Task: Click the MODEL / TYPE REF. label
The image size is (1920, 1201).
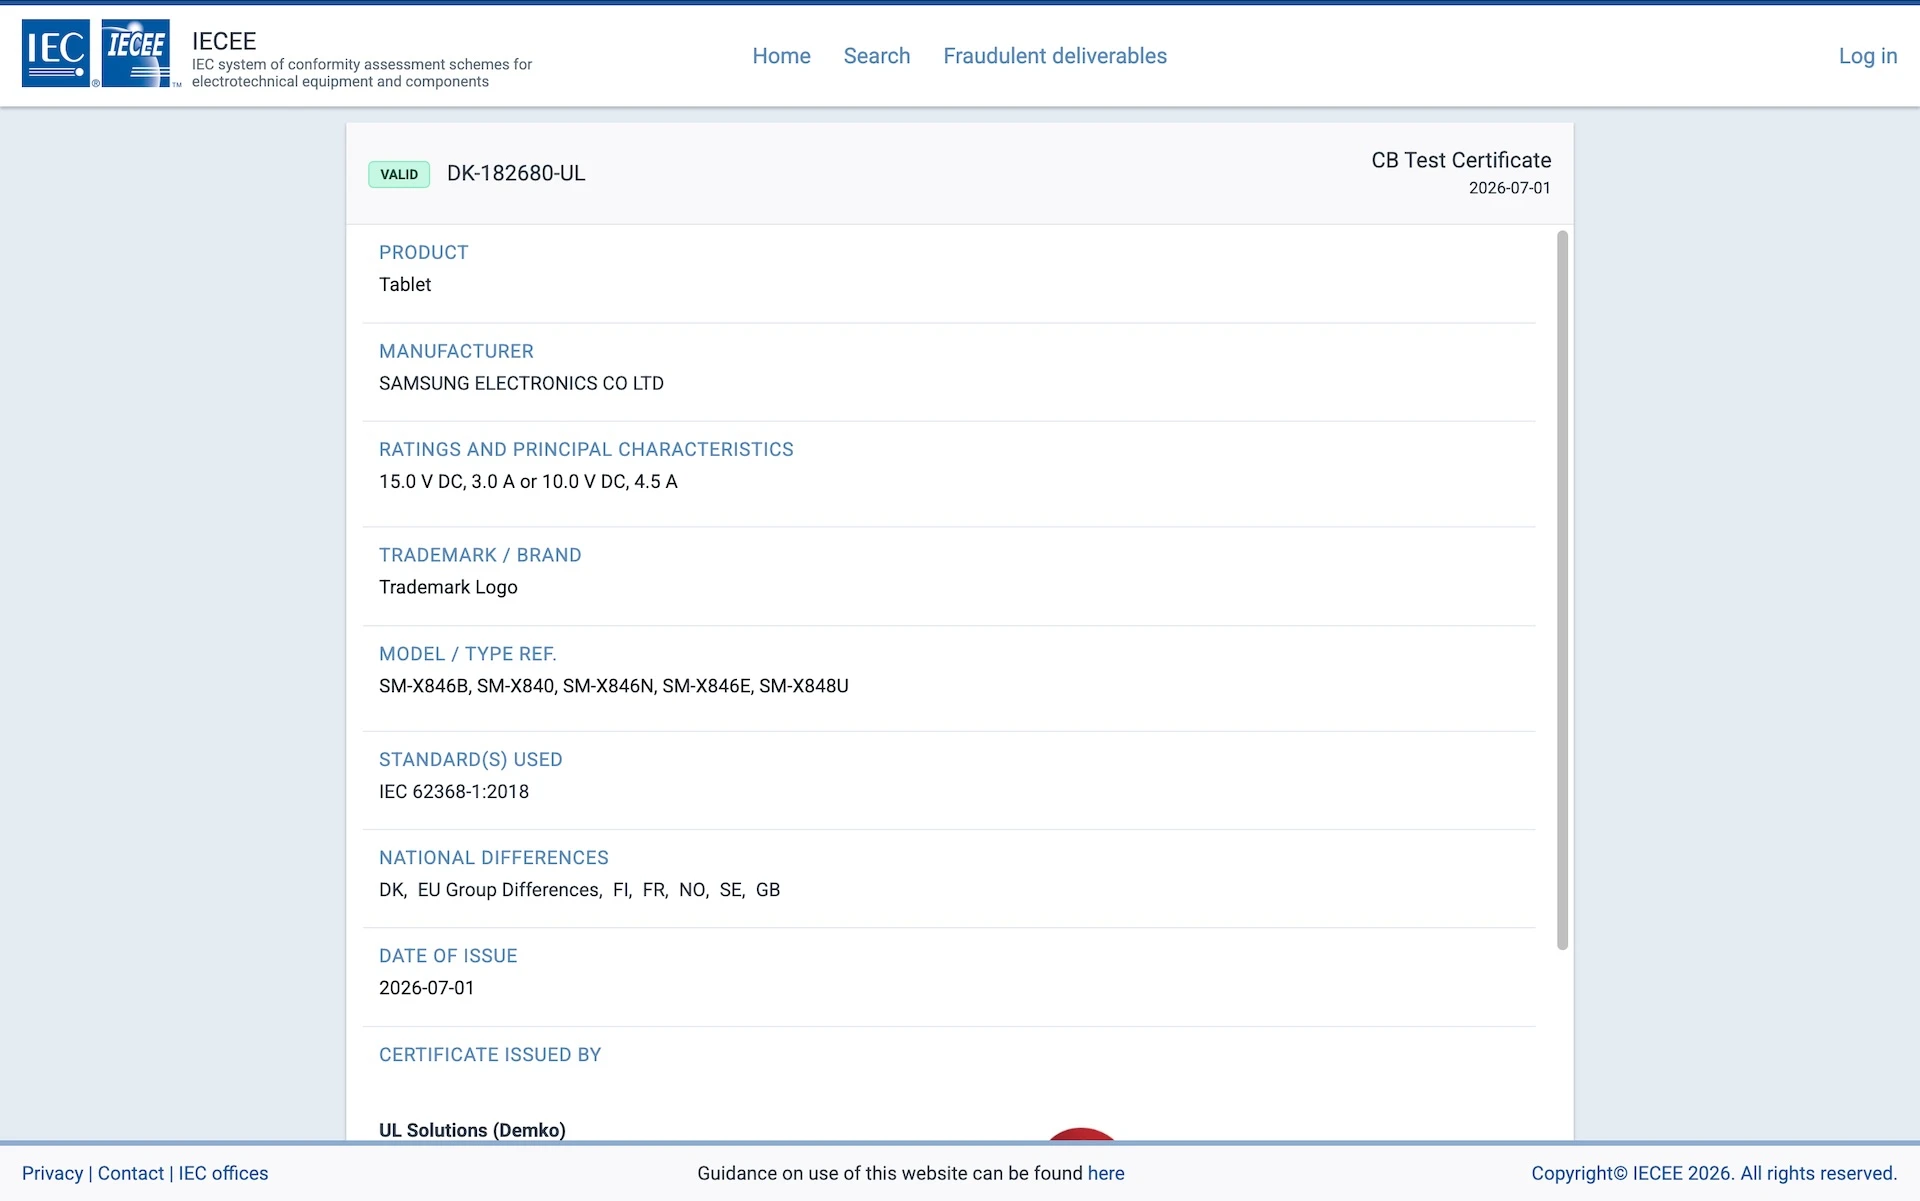Action: [x=468, y=654]
